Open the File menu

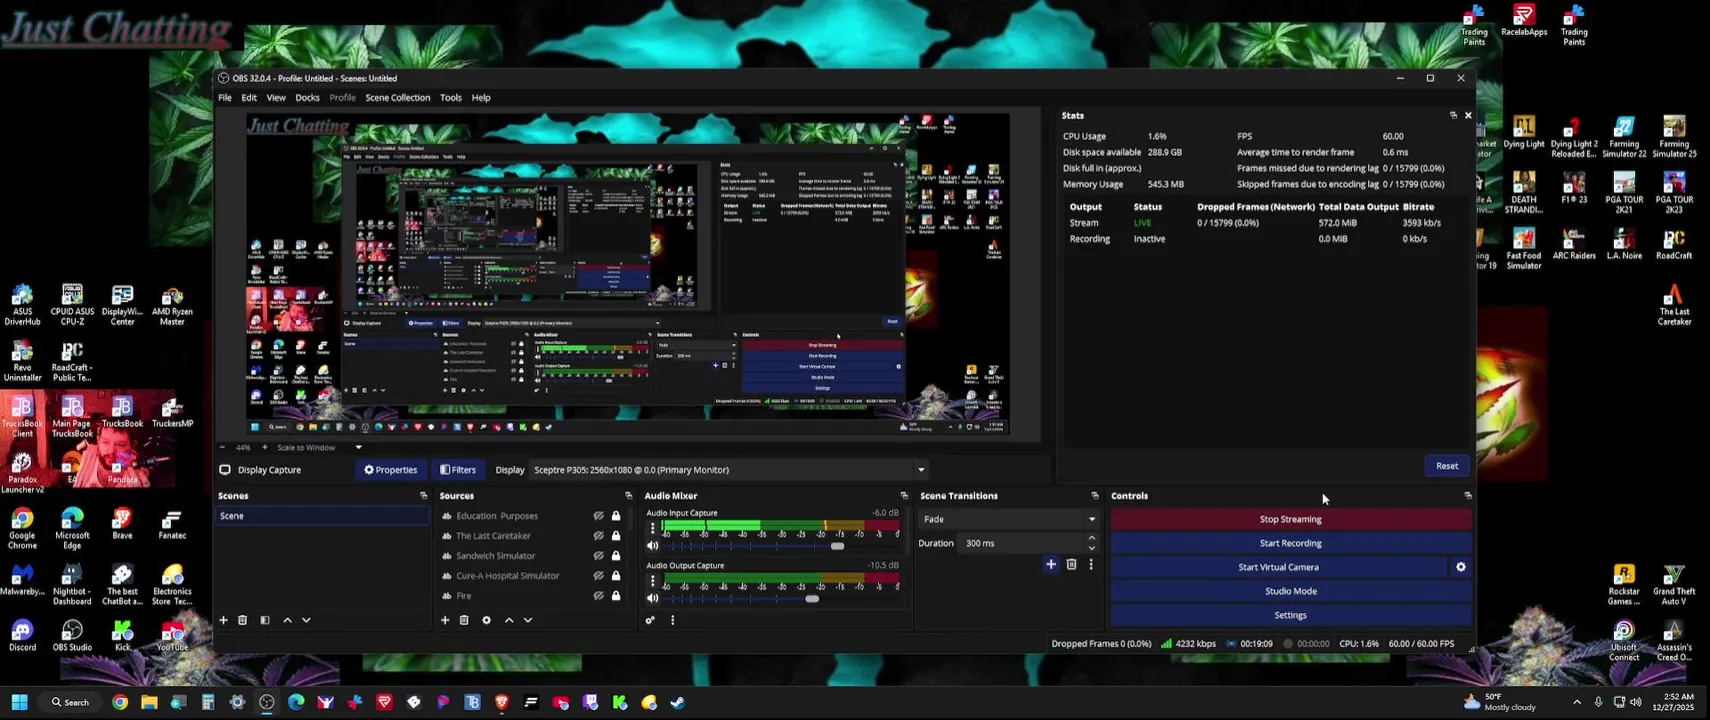225,98
